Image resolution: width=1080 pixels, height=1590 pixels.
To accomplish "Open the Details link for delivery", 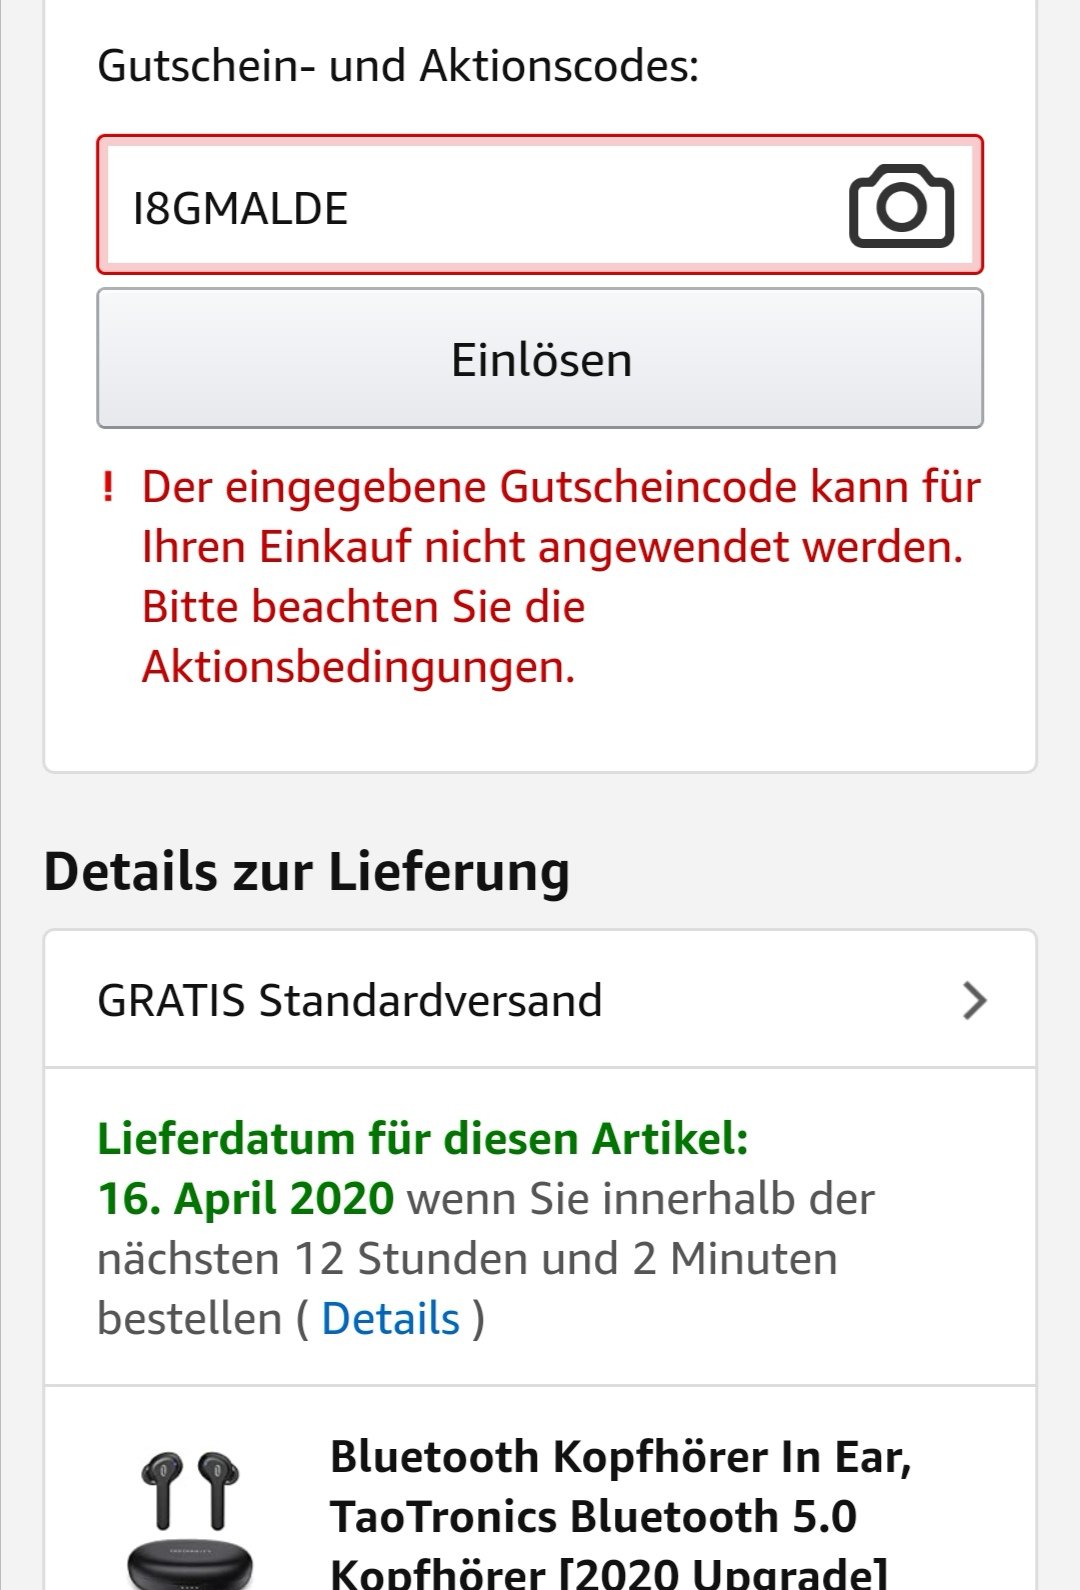I will 390,1318.
